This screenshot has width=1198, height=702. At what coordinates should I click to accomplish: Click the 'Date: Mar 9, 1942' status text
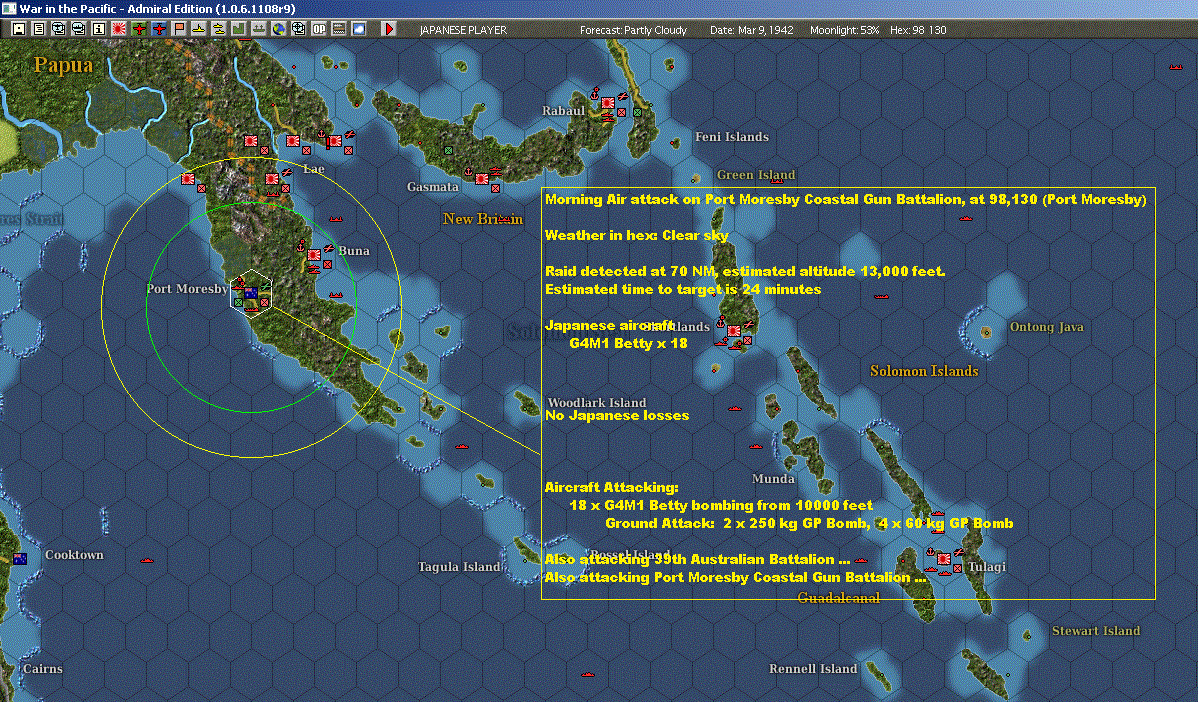[752, 30]
